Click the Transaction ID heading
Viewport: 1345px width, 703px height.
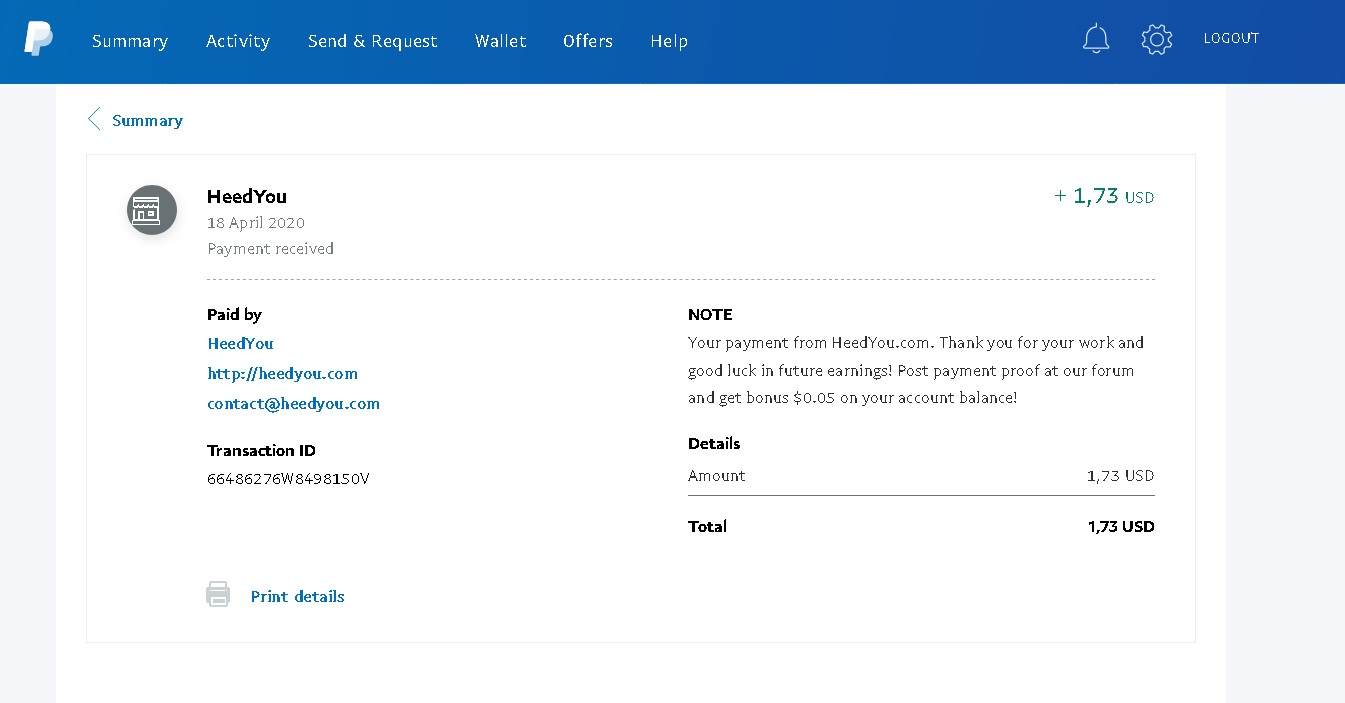261,450
